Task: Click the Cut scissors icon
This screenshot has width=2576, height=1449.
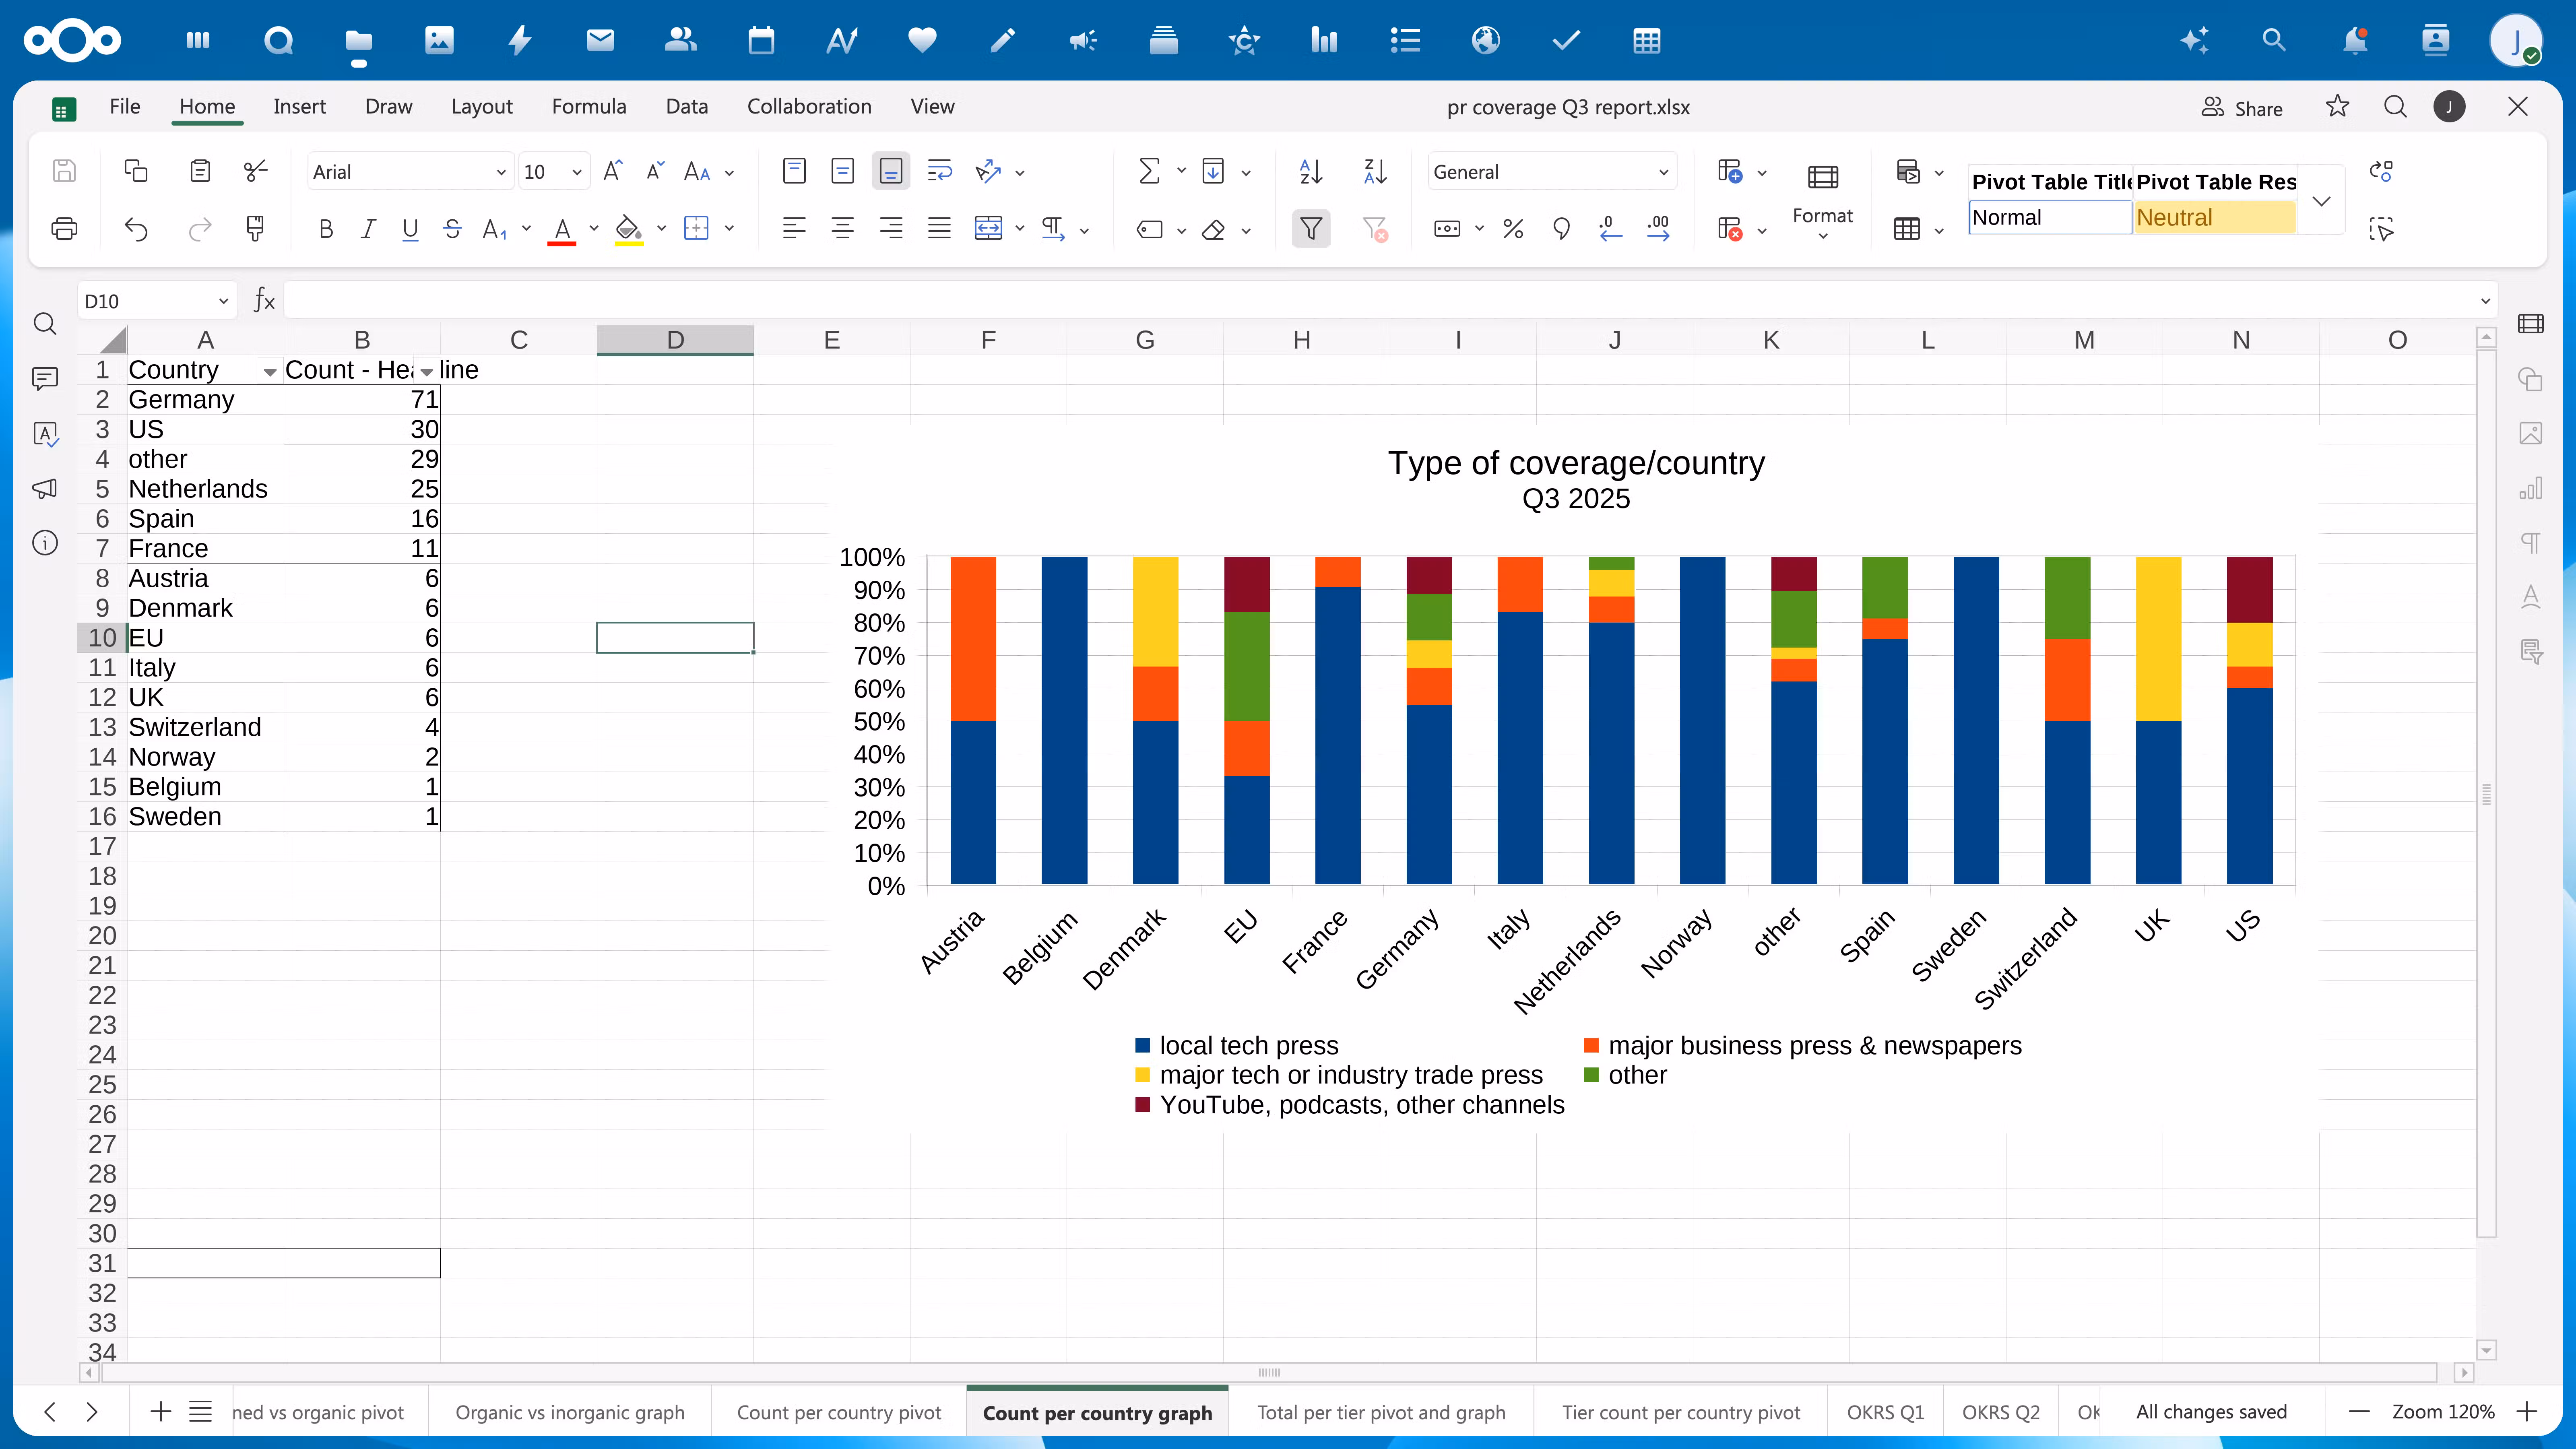Action: pyautogui.click(x=256, y=171)
